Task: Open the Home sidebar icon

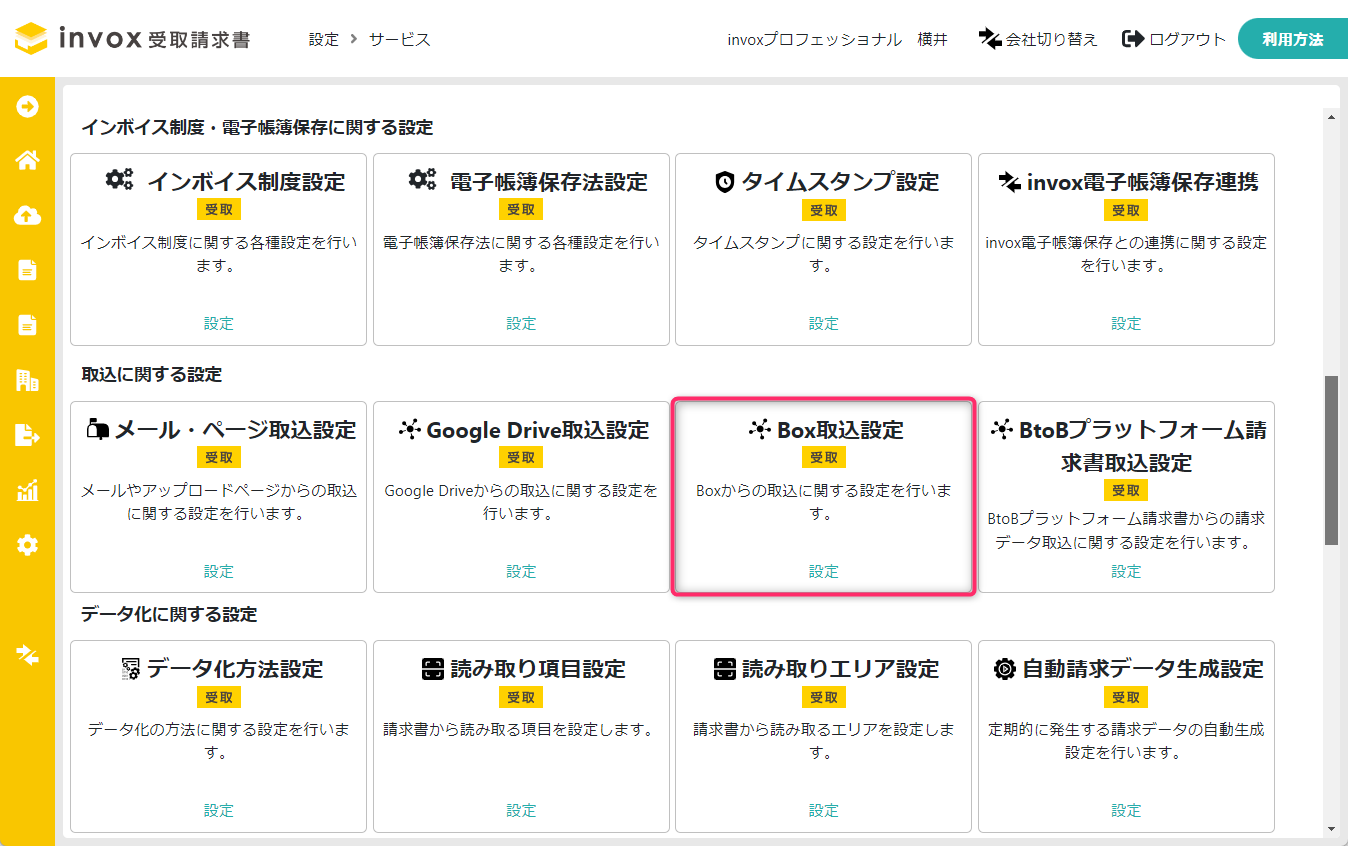Action: click(x=27, y=159)
